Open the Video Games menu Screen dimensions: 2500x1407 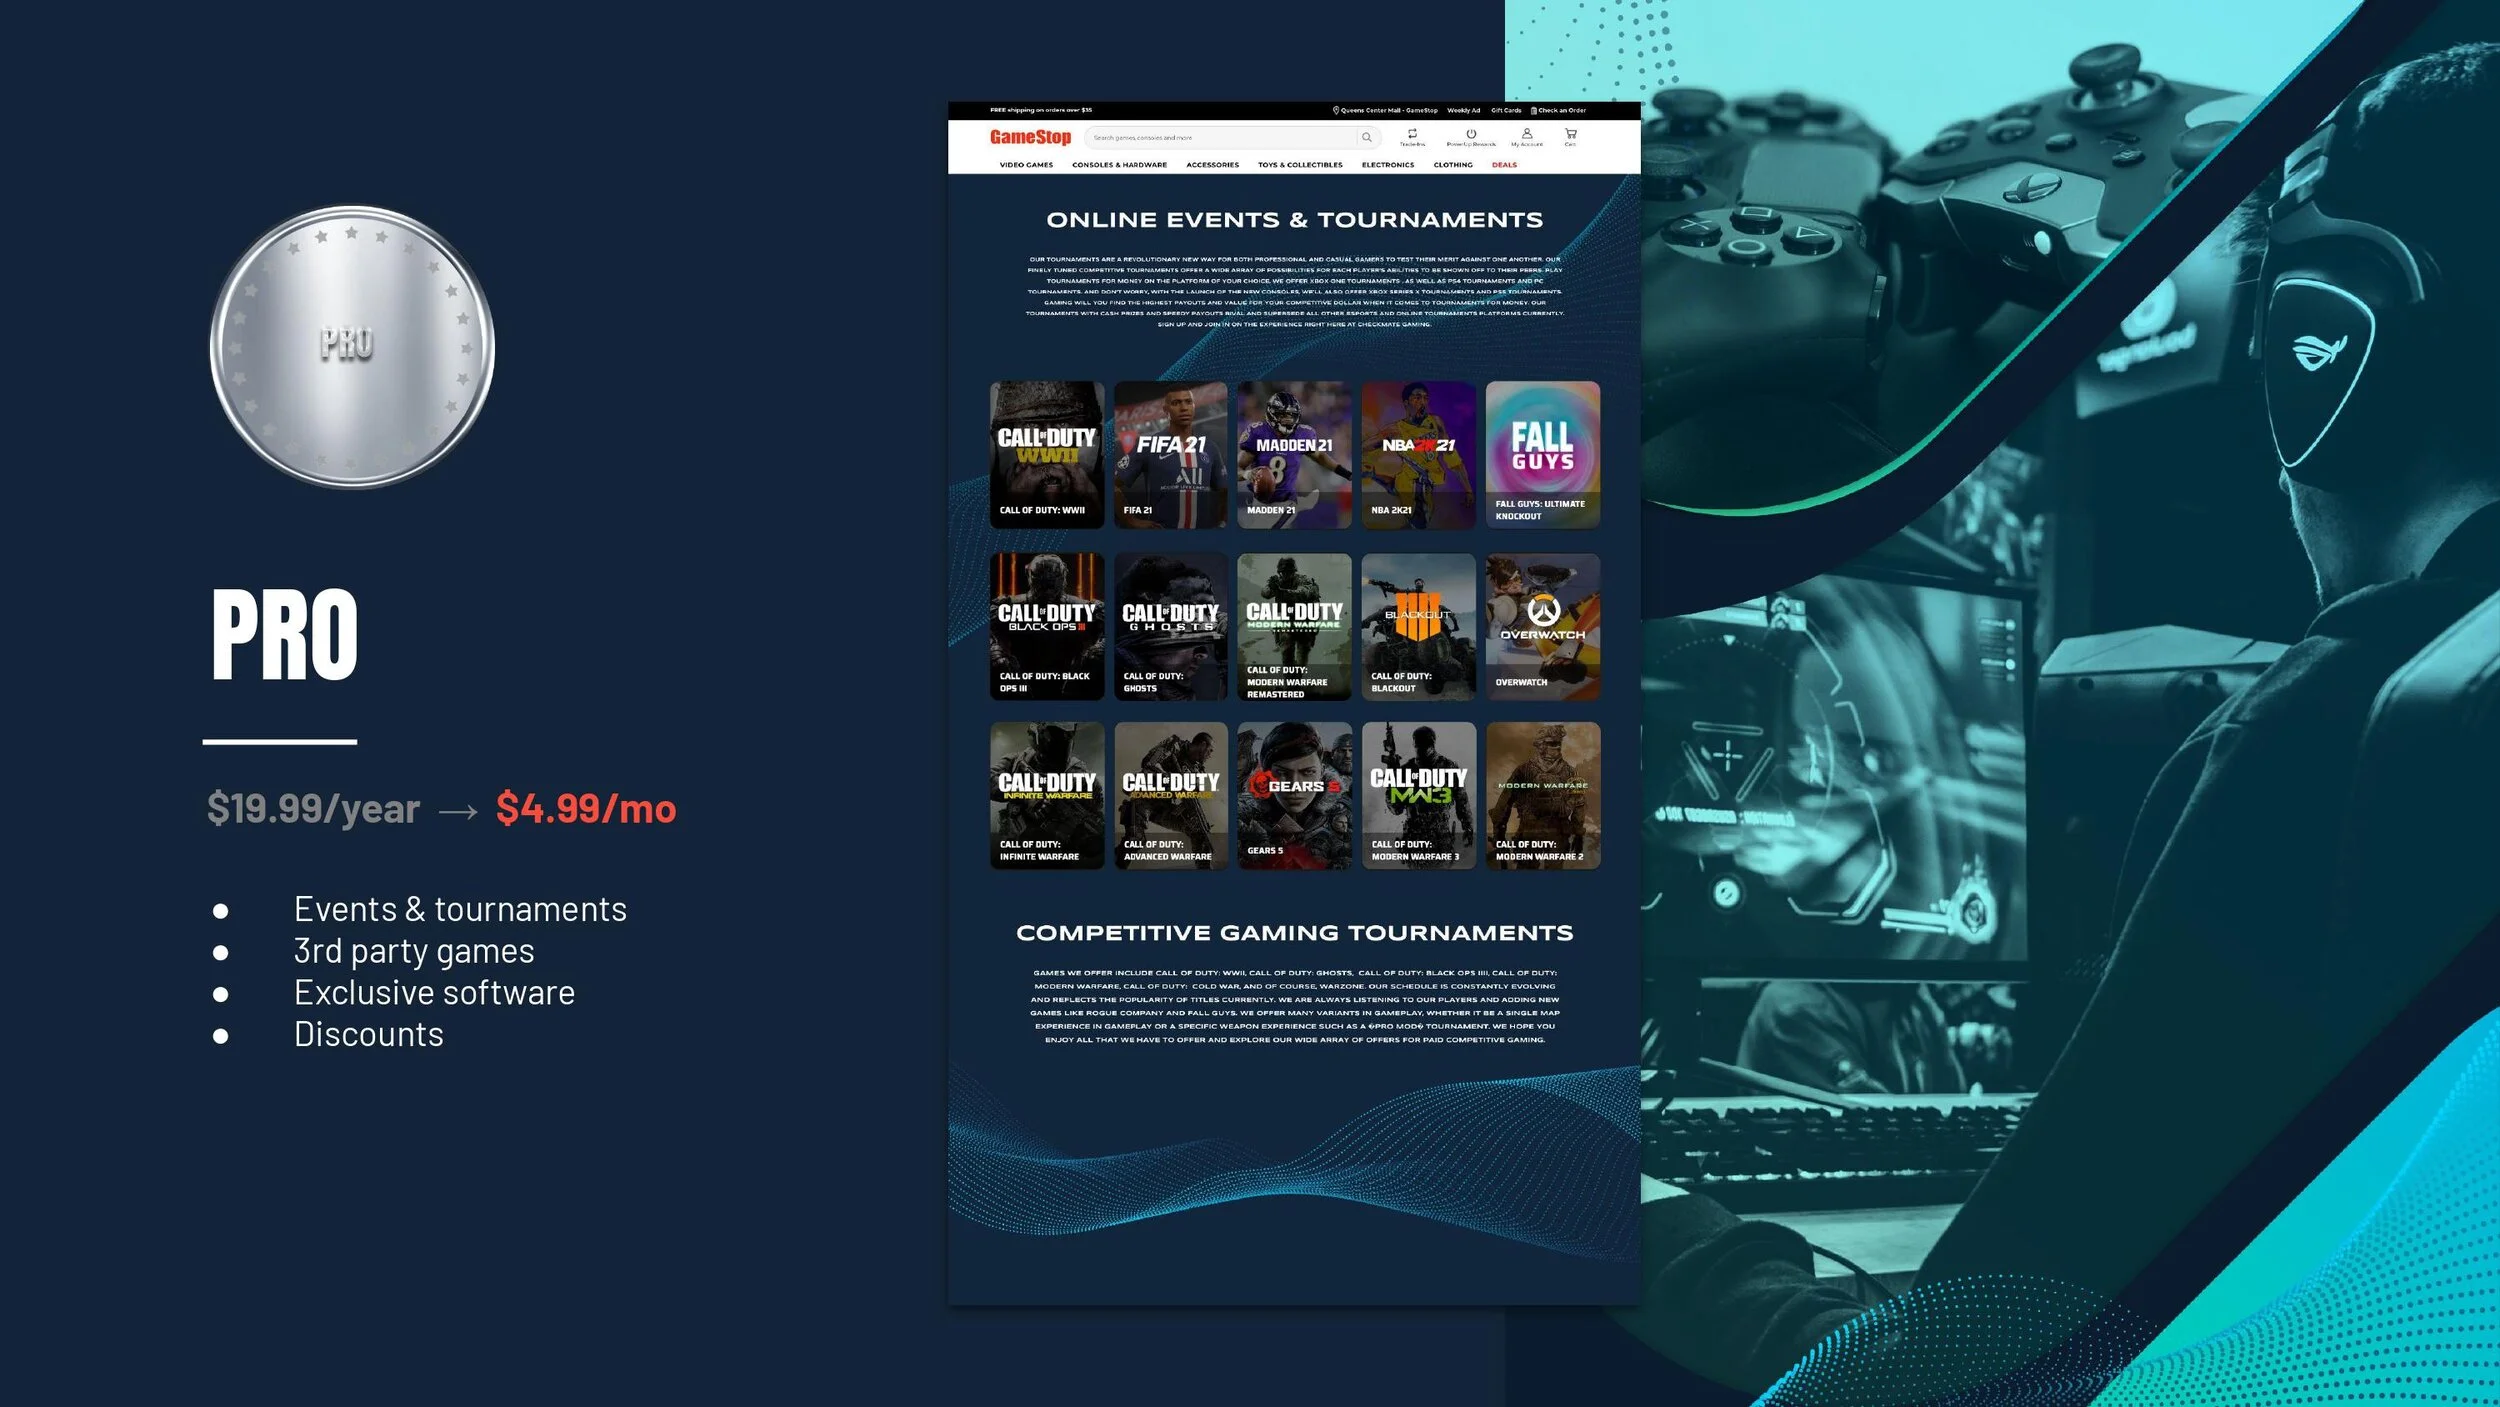(x=1026, y=165)
